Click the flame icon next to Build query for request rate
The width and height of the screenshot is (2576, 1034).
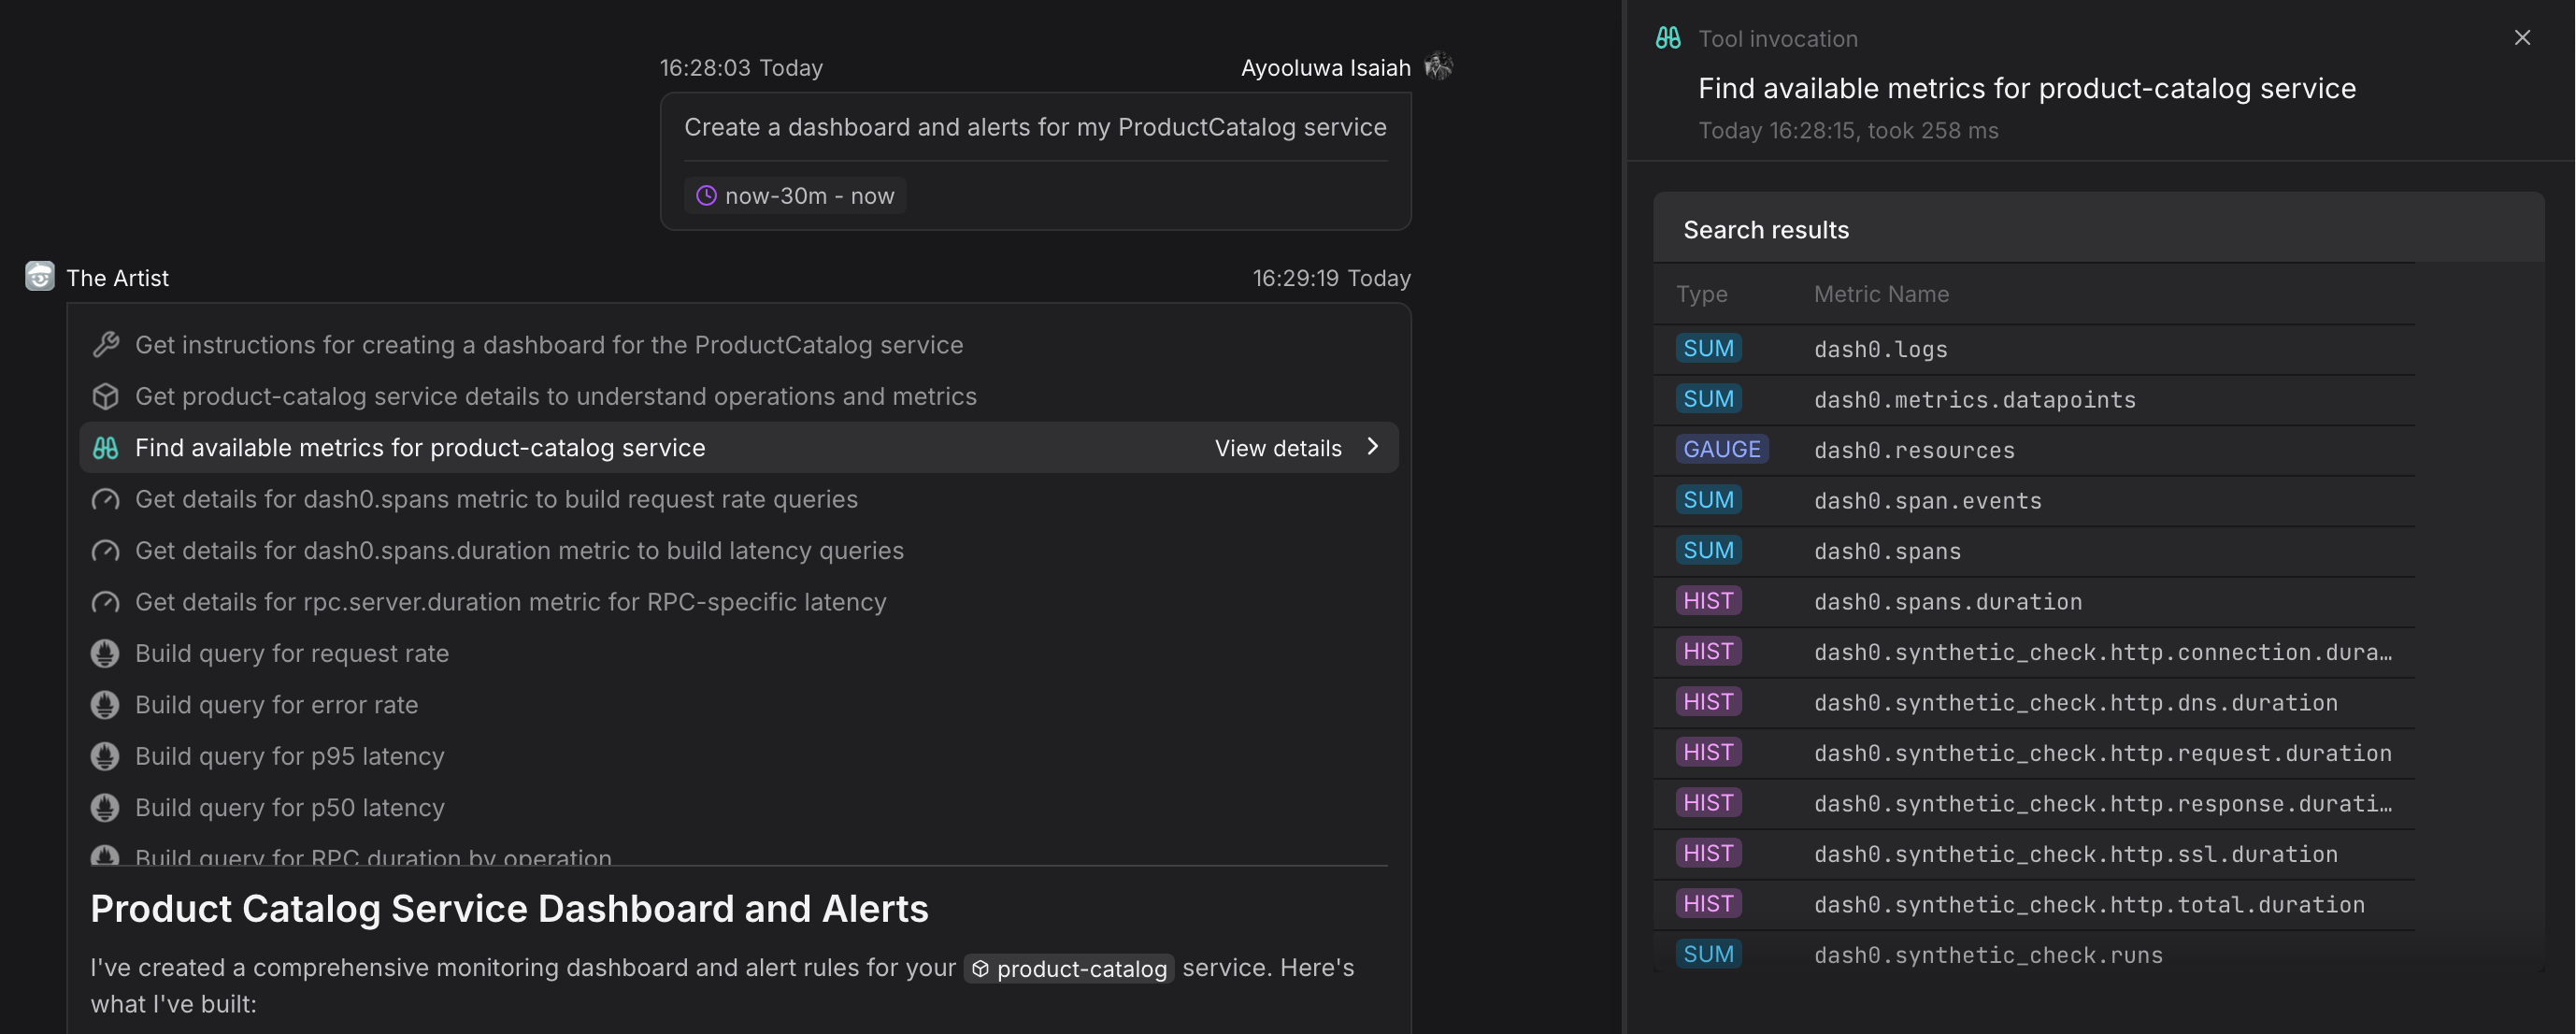(106, 654)
